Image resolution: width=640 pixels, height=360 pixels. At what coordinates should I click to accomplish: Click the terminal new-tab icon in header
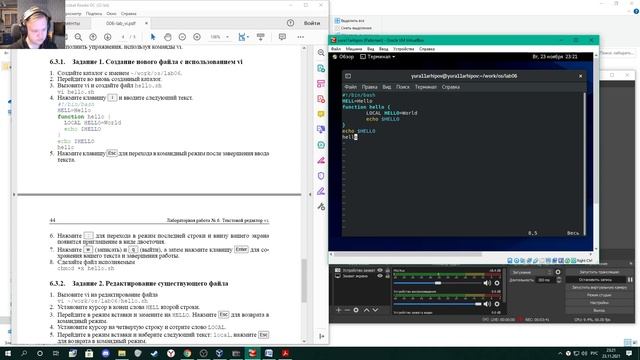click(x=348, y=76)
